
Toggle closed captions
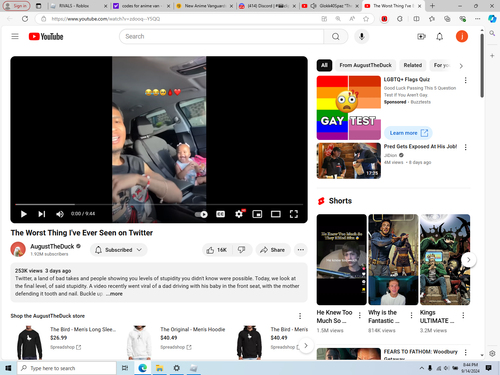tap(220, 214)
